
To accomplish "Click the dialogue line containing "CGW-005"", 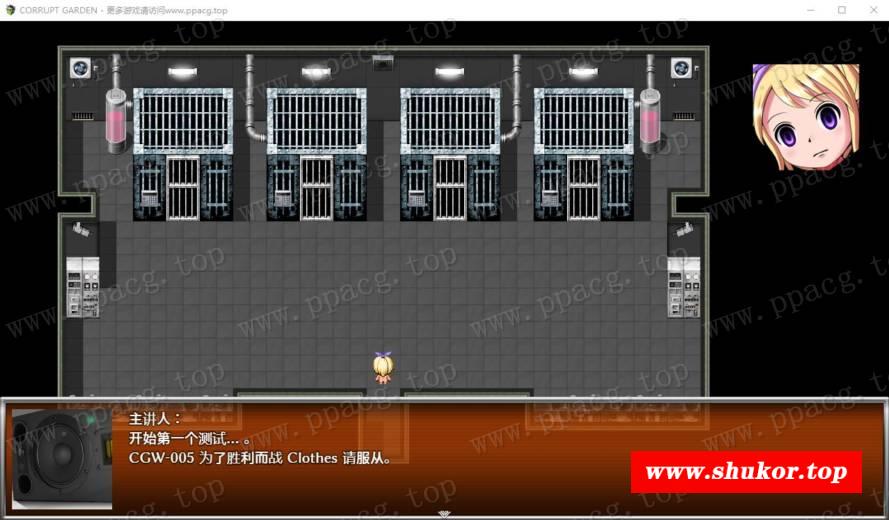I will point(260,458).
